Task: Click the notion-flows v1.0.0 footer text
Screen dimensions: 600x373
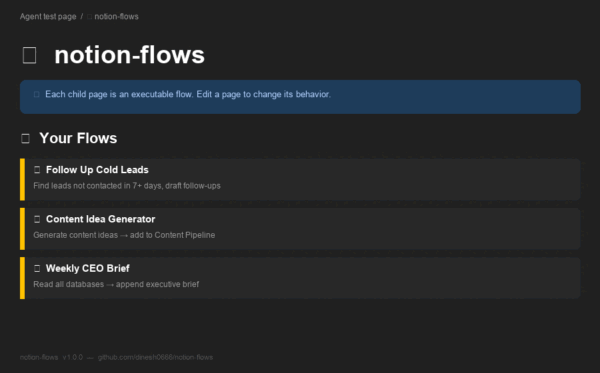Action: (x=51, y=357)
